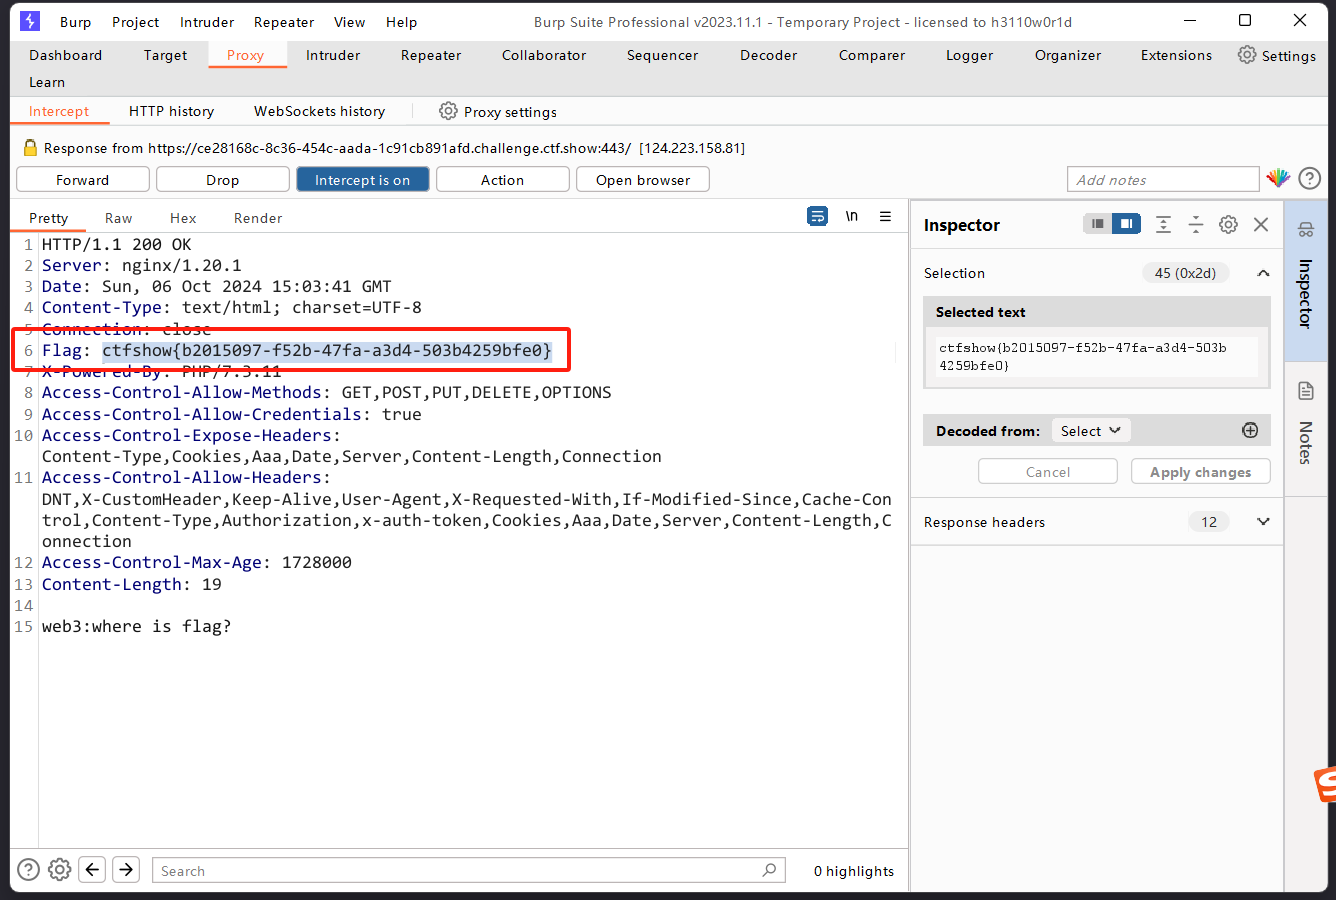This screenshot has height=900, width=1336.
Task: Click the ctfshow flag value on line 6
Action: [327, 350]
